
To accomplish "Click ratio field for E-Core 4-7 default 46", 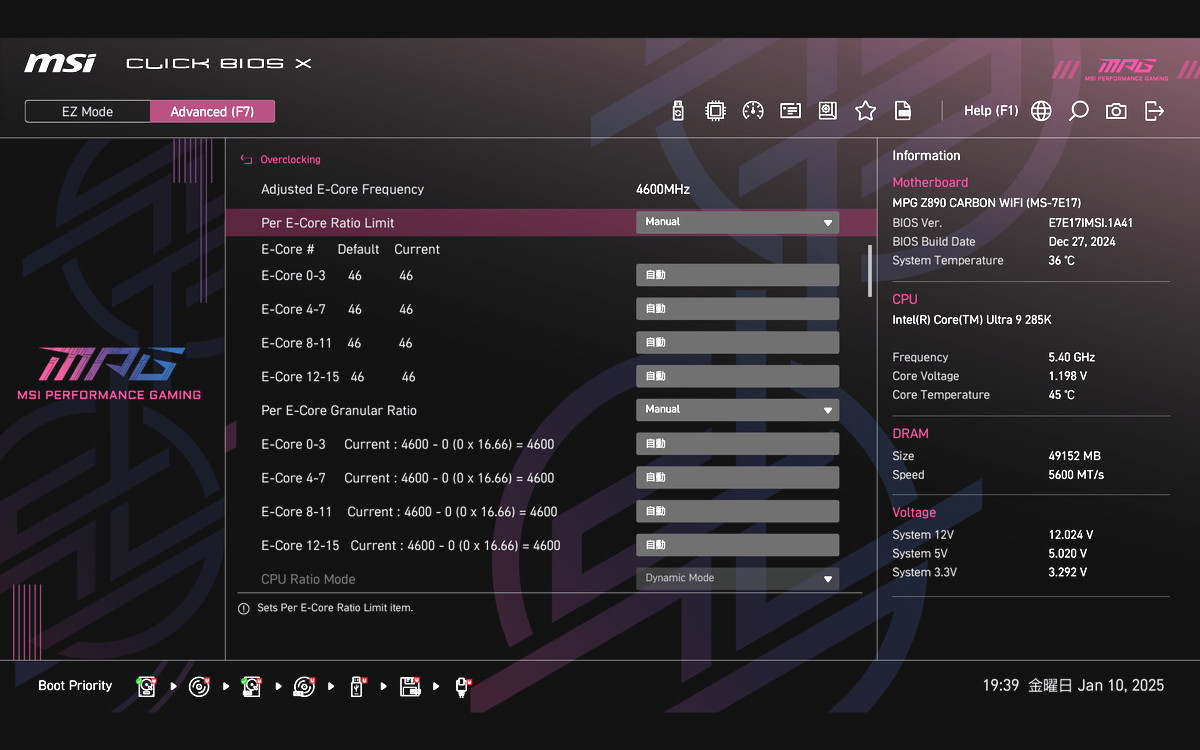I will (737, 309).
